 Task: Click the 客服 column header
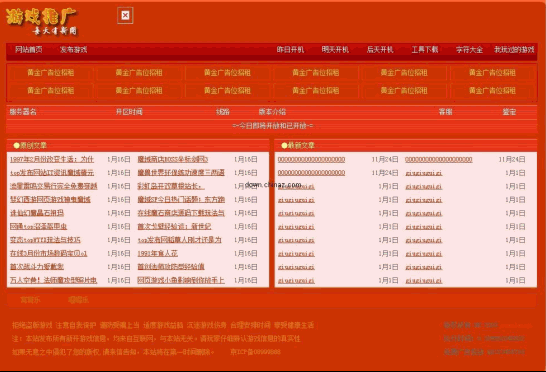(x=445, y=112)
